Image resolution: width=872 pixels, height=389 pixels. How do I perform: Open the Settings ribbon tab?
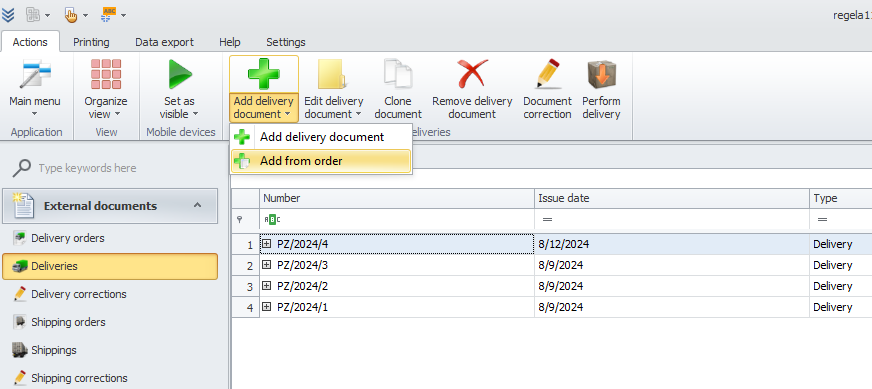(x=286, y=42)
